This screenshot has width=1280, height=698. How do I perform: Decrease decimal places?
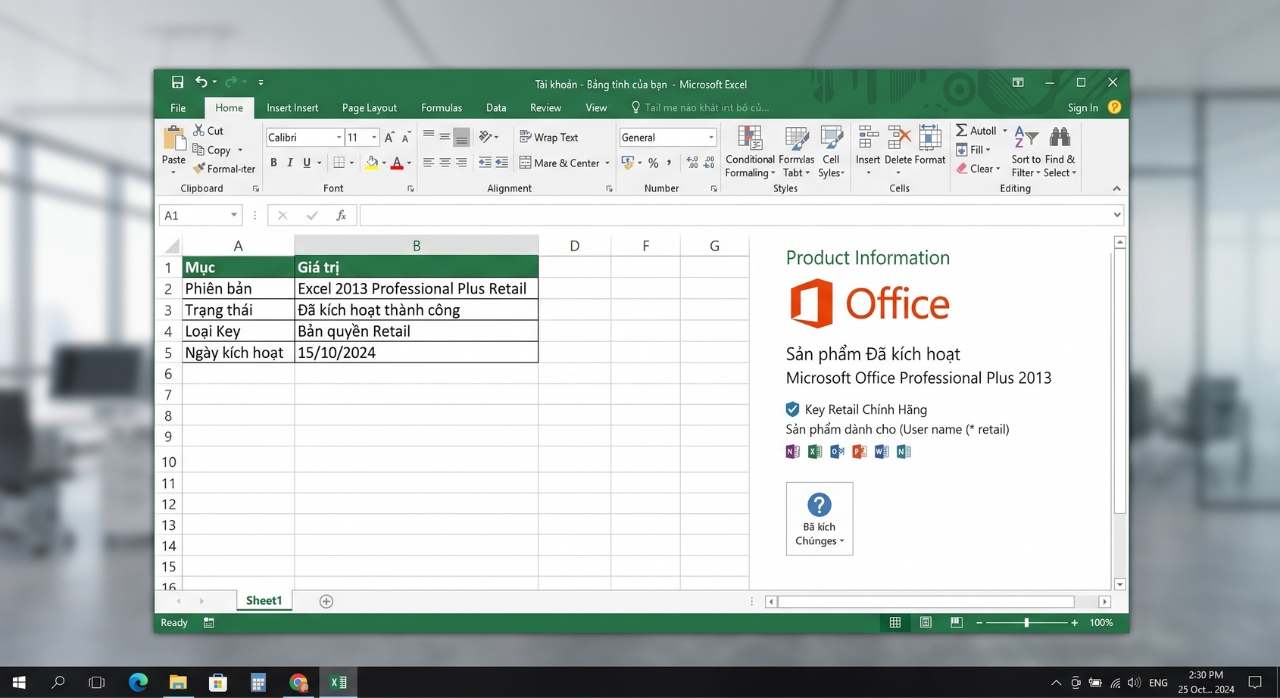click(709, 163)
